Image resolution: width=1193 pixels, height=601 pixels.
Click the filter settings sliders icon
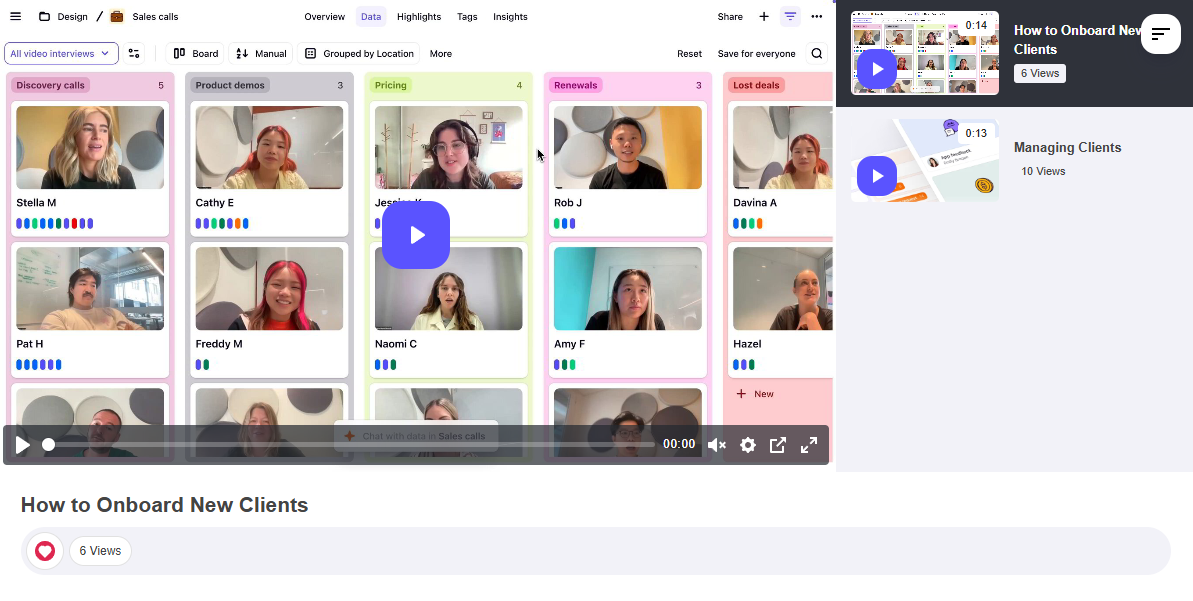134,53
